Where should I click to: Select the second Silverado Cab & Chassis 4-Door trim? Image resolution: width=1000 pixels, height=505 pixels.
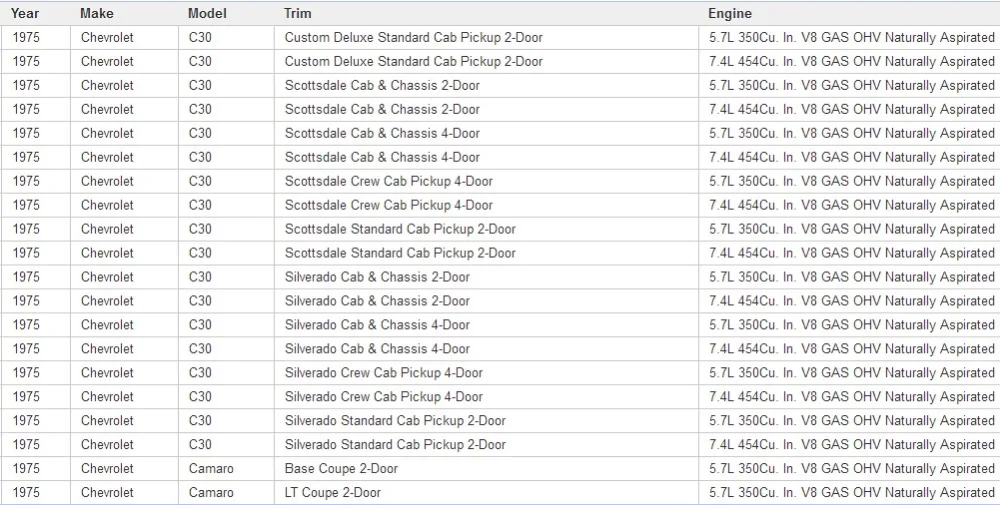(x=377, y=349)
